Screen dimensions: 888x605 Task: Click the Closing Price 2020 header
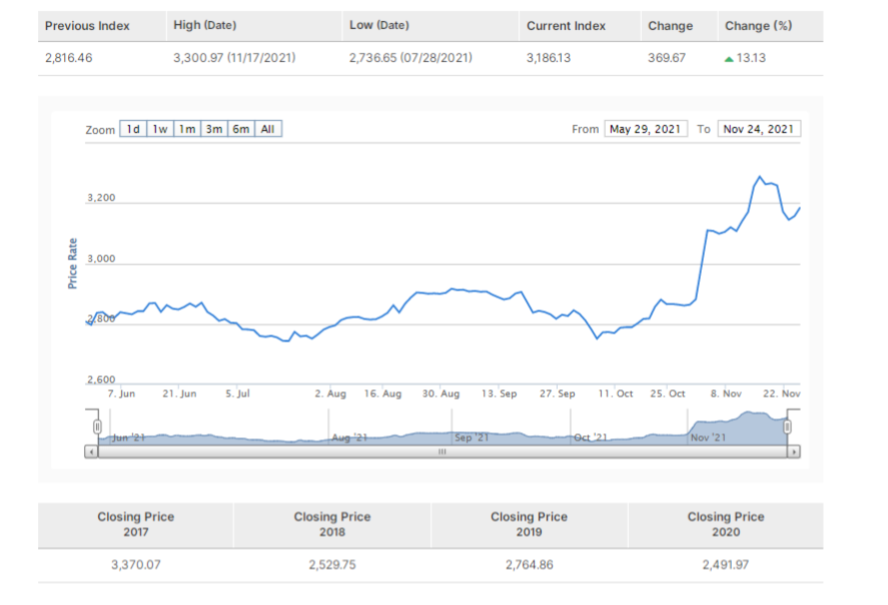[x=726, y=525]
